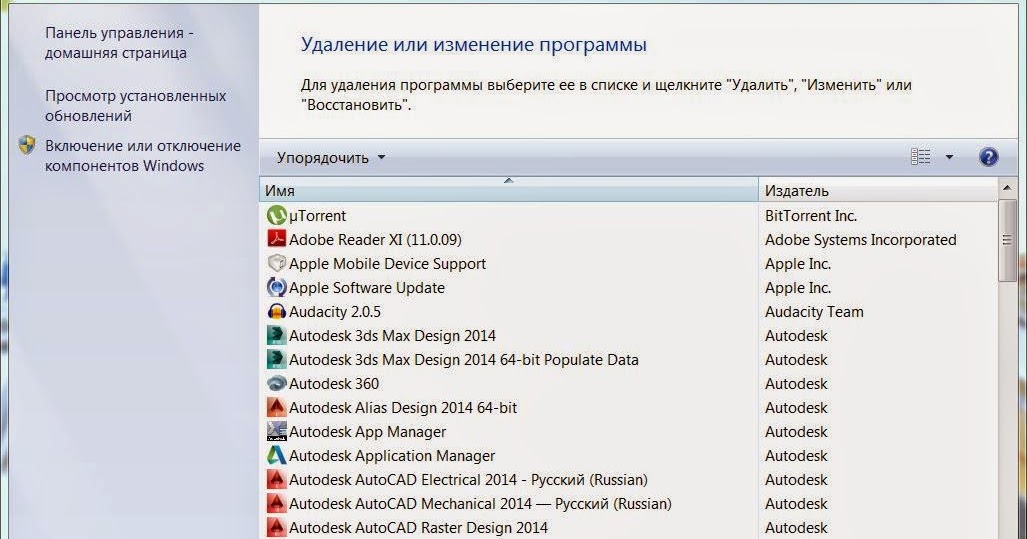Click the Autodesk 360 icon

point(276,383)
